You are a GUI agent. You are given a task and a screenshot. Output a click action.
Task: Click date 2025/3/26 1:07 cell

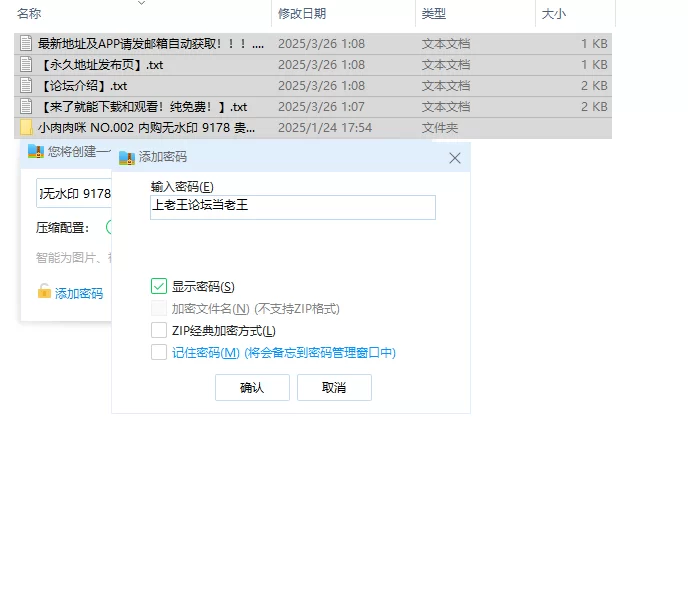[321, 107]
